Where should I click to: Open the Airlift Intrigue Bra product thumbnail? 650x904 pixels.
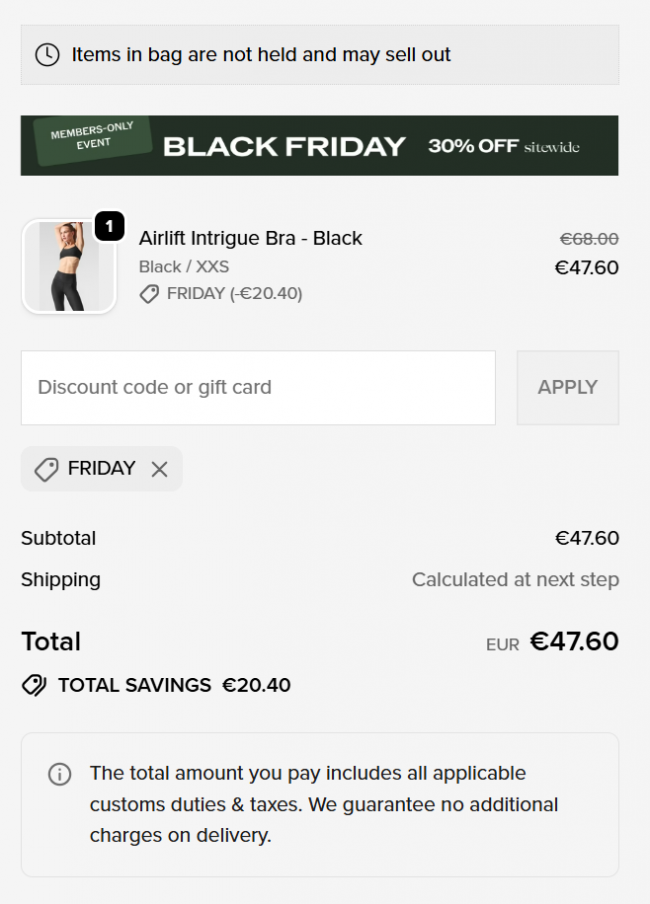[68, 266]
